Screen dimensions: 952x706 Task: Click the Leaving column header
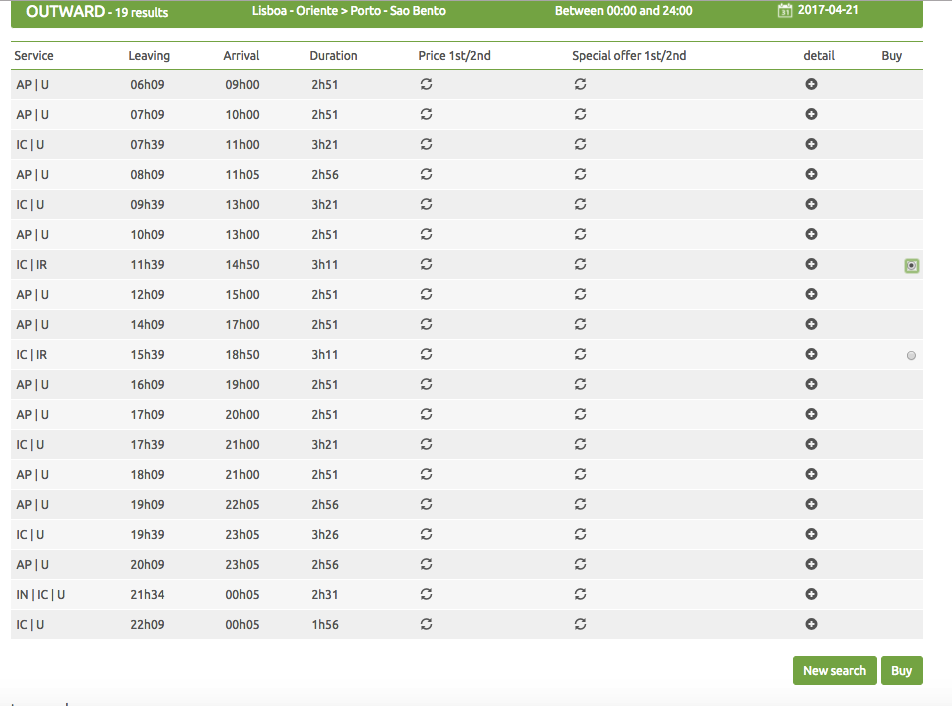149,56
